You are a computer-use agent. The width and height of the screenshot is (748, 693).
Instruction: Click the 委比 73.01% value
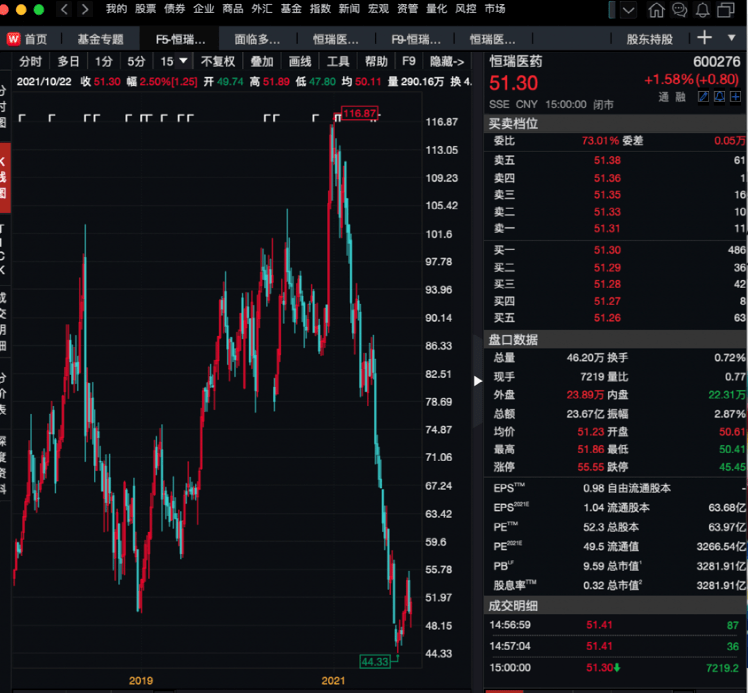(600, 141)
